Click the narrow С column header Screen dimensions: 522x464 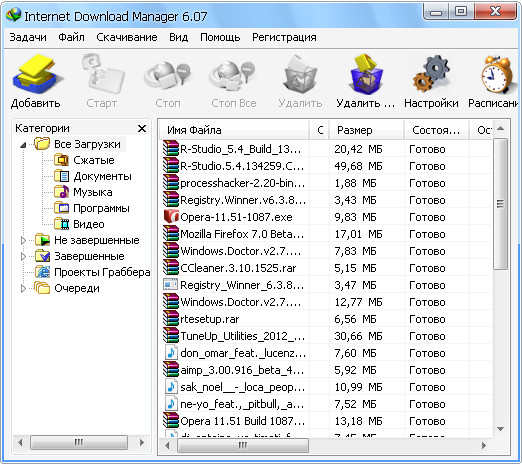(x=320, y=130)
